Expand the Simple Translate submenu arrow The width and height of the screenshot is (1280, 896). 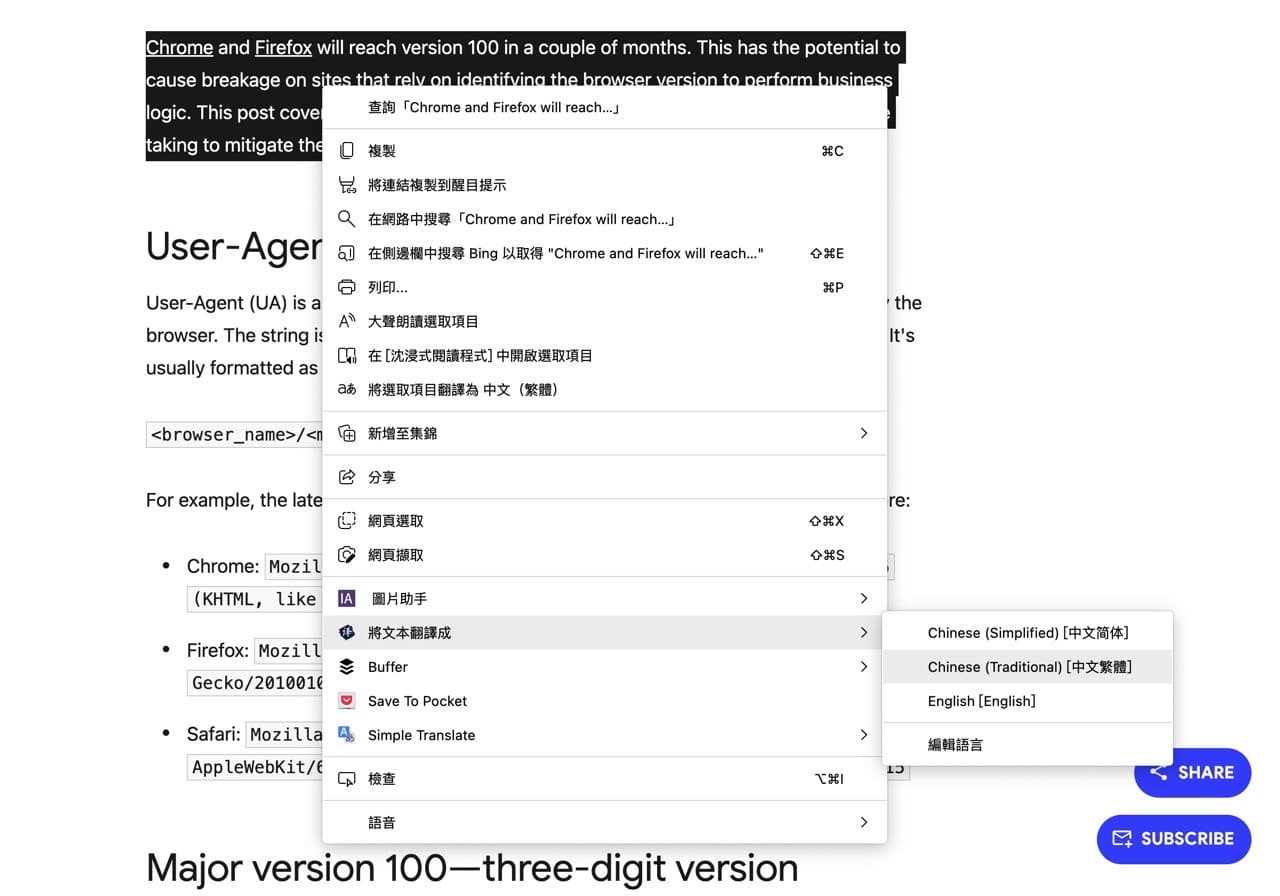pos(864,735)
